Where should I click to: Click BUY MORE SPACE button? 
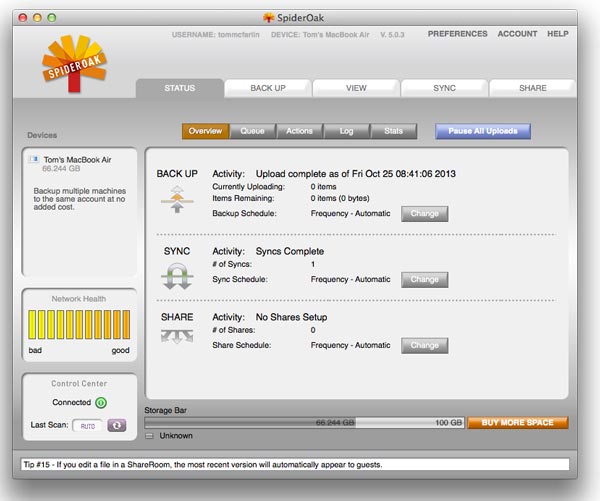pyautogui.click(x=518, y=423)
